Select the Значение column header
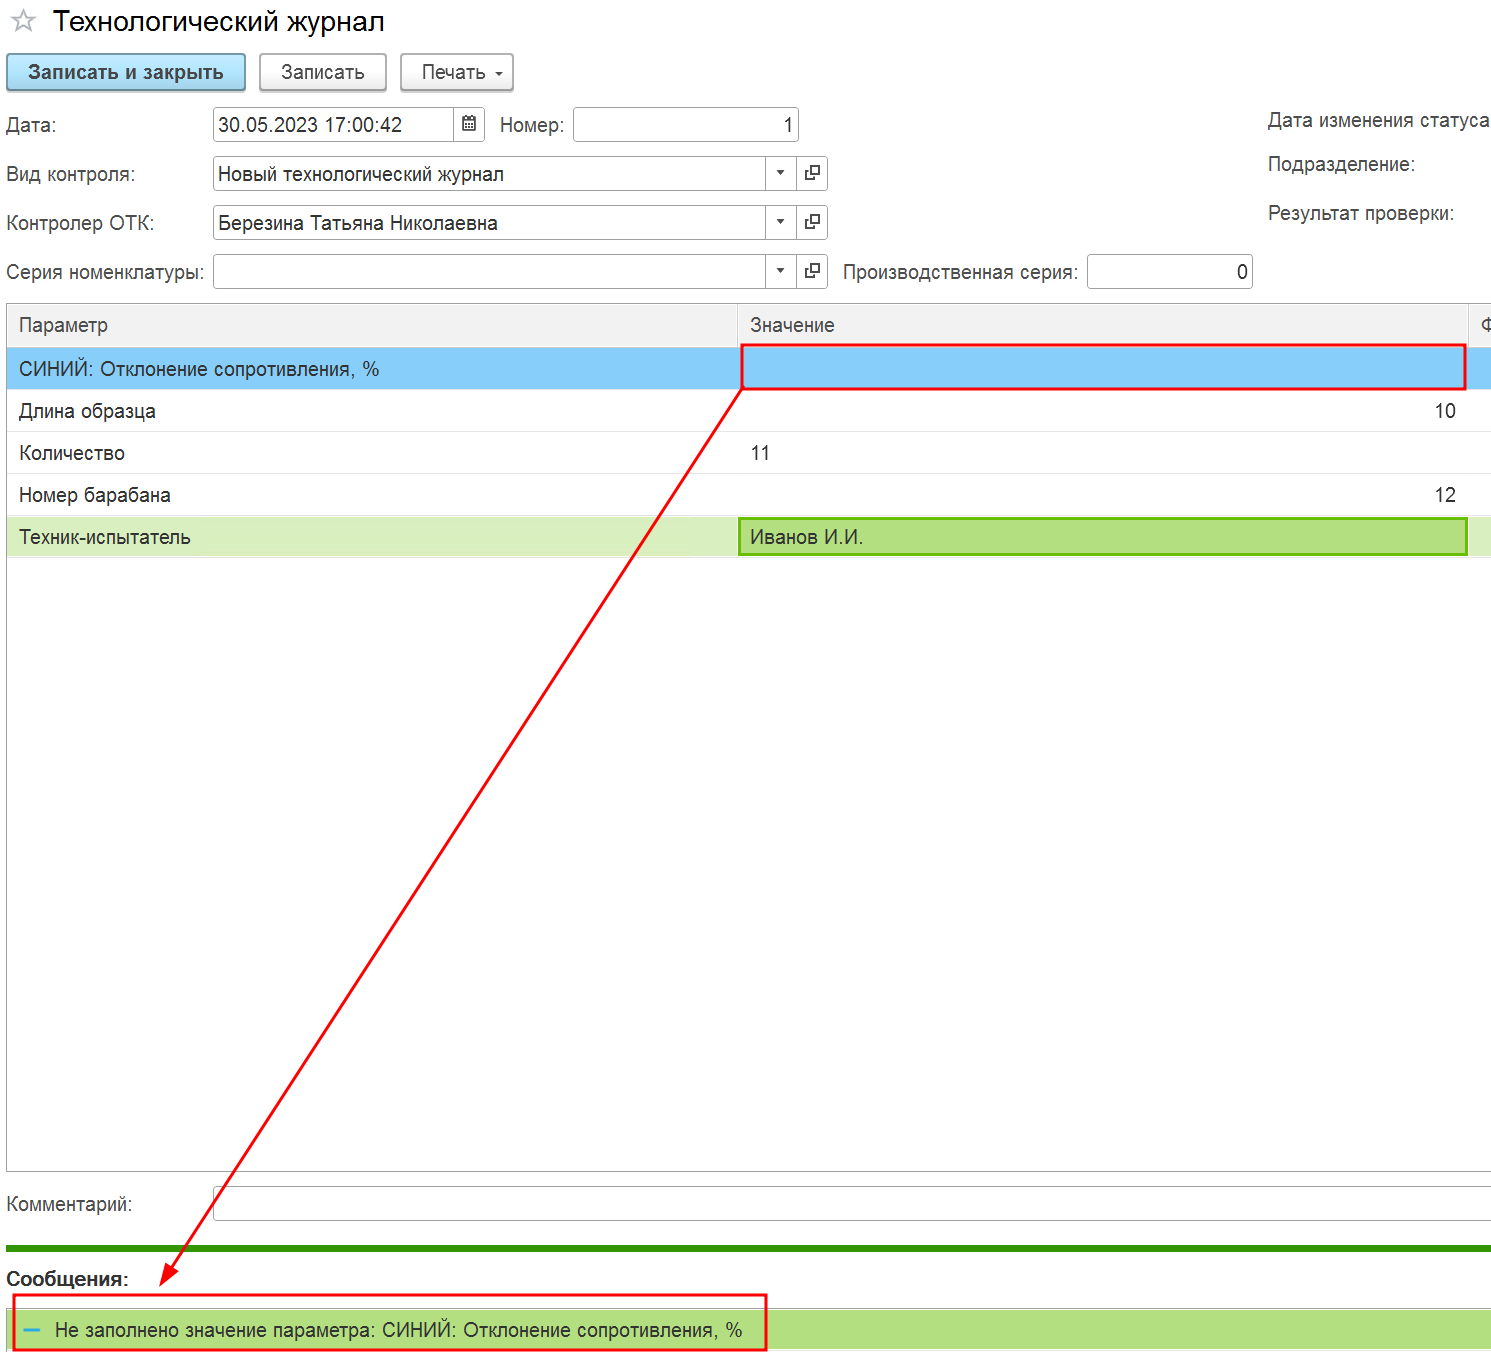 point(1103,325)
